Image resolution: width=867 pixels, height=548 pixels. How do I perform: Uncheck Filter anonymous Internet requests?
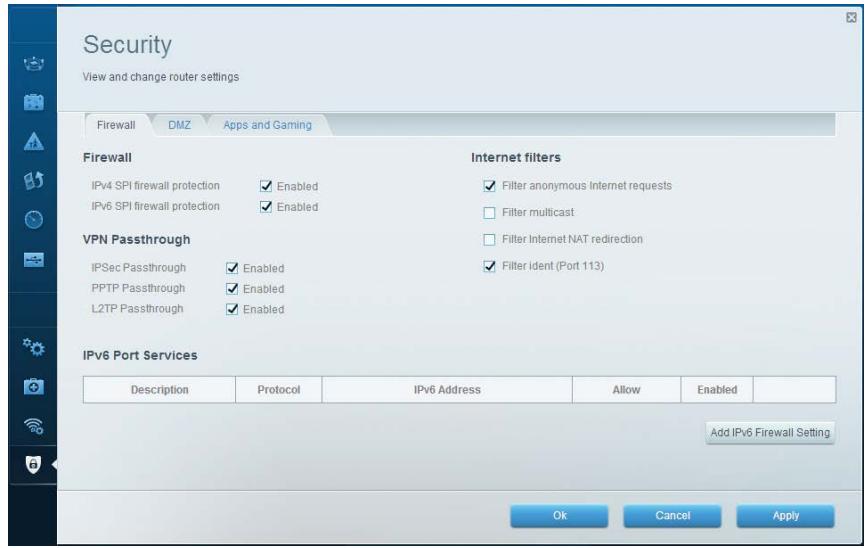489,186
